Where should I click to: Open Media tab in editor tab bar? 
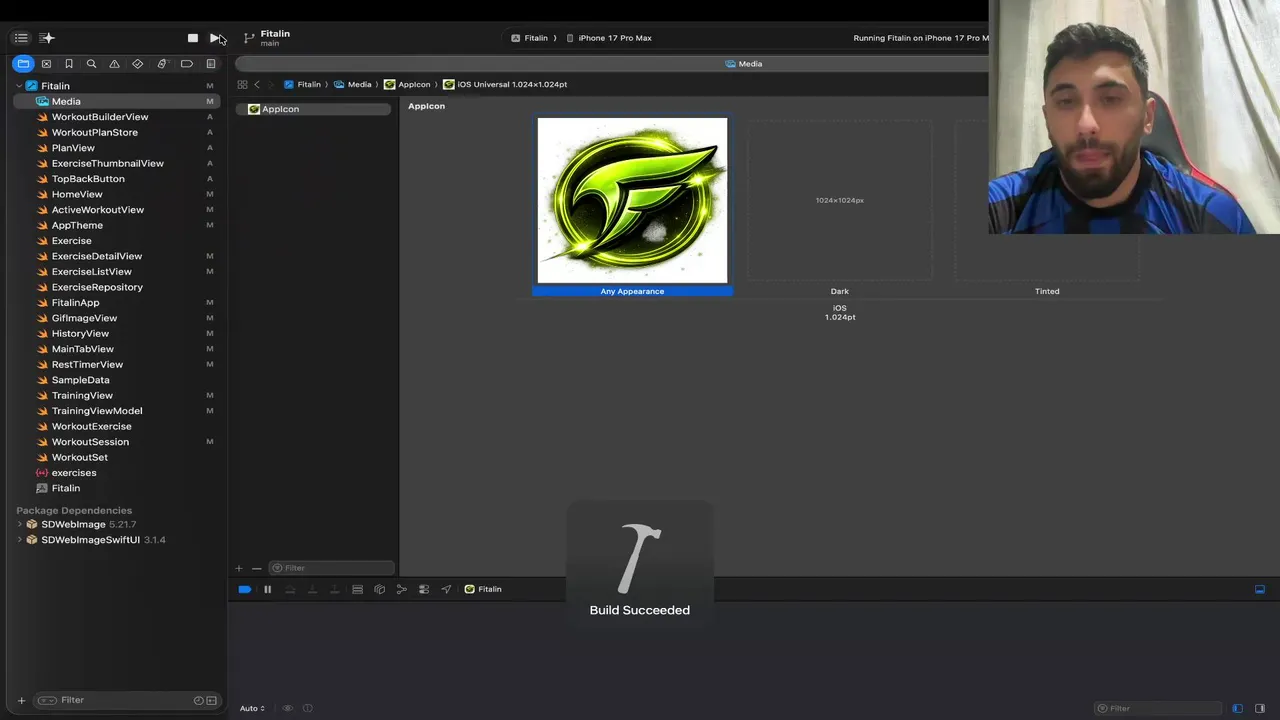point(744,64)
